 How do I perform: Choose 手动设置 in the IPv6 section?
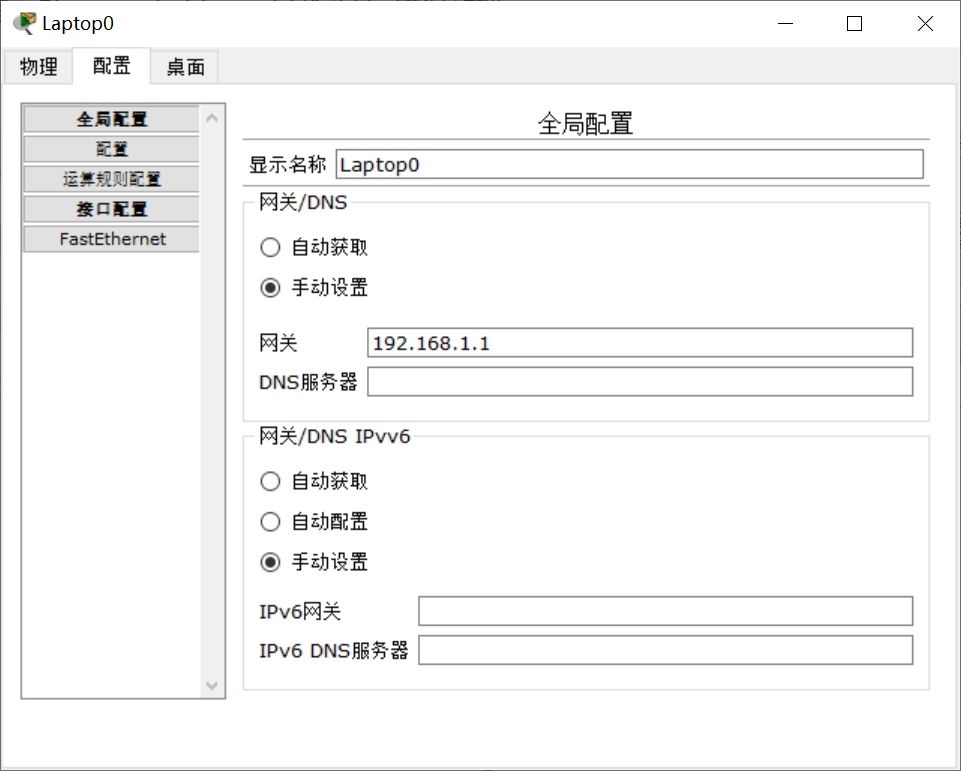point(270,562)
